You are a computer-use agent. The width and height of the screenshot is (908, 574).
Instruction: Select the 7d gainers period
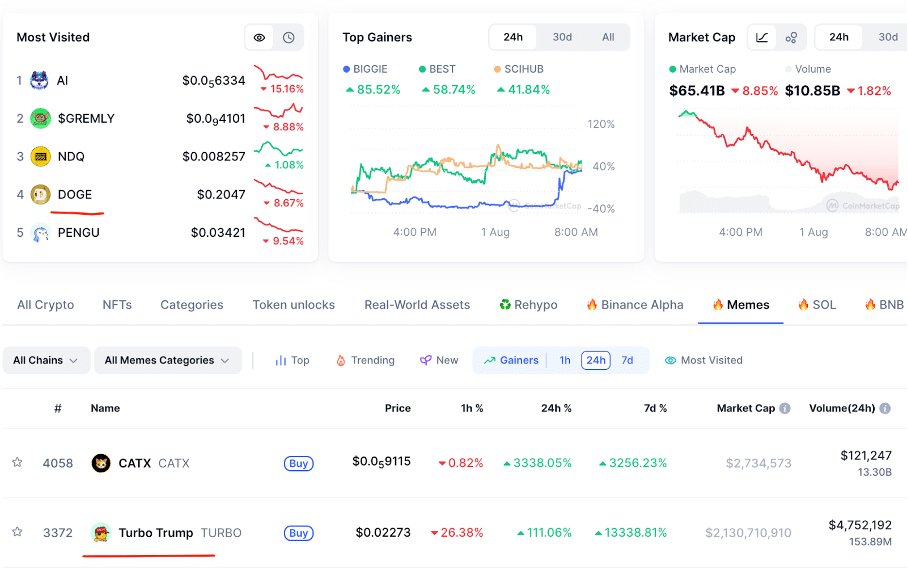pos(627,360)
